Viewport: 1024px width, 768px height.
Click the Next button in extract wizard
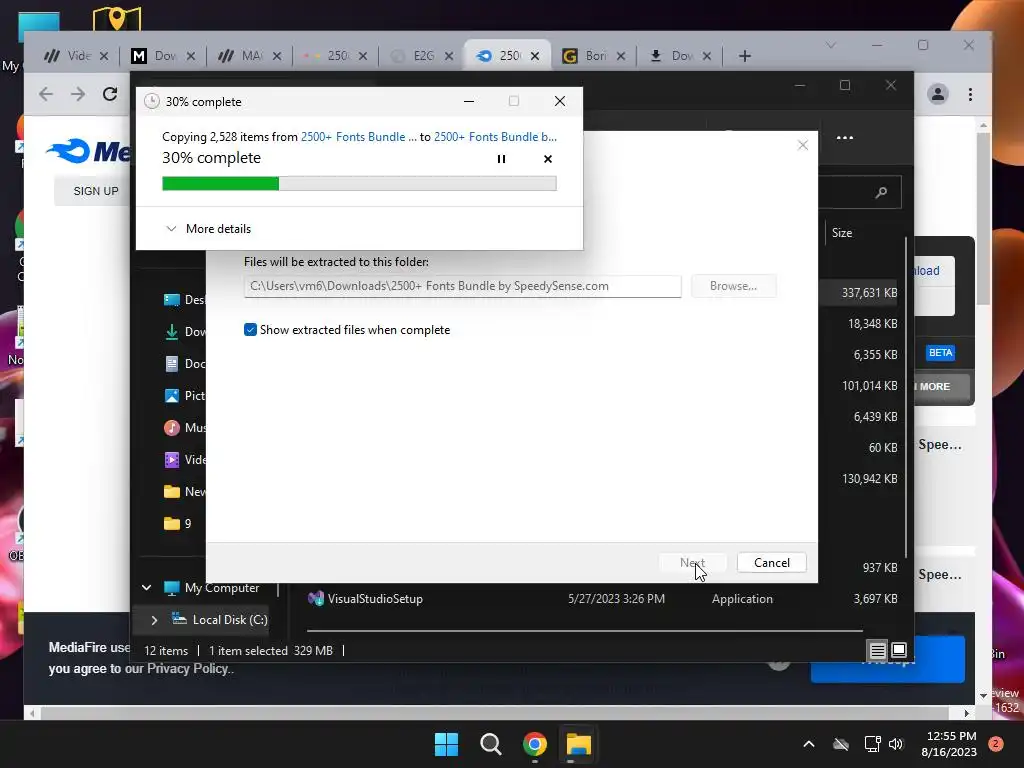click(692, 562)
